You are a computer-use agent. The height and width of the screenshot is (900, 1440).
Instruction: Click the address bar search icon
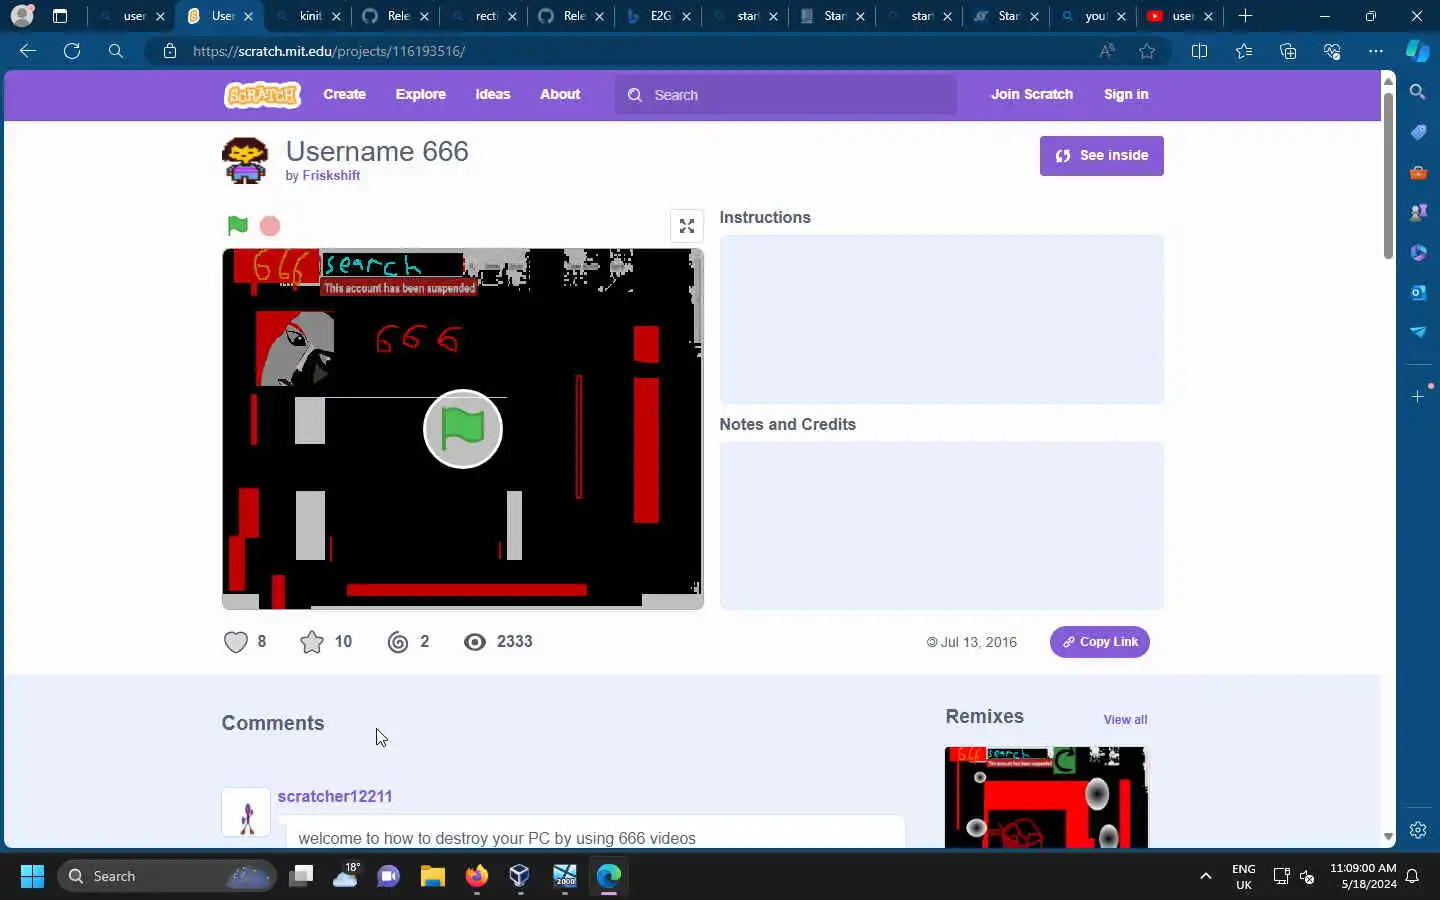(x=116, y=51)
